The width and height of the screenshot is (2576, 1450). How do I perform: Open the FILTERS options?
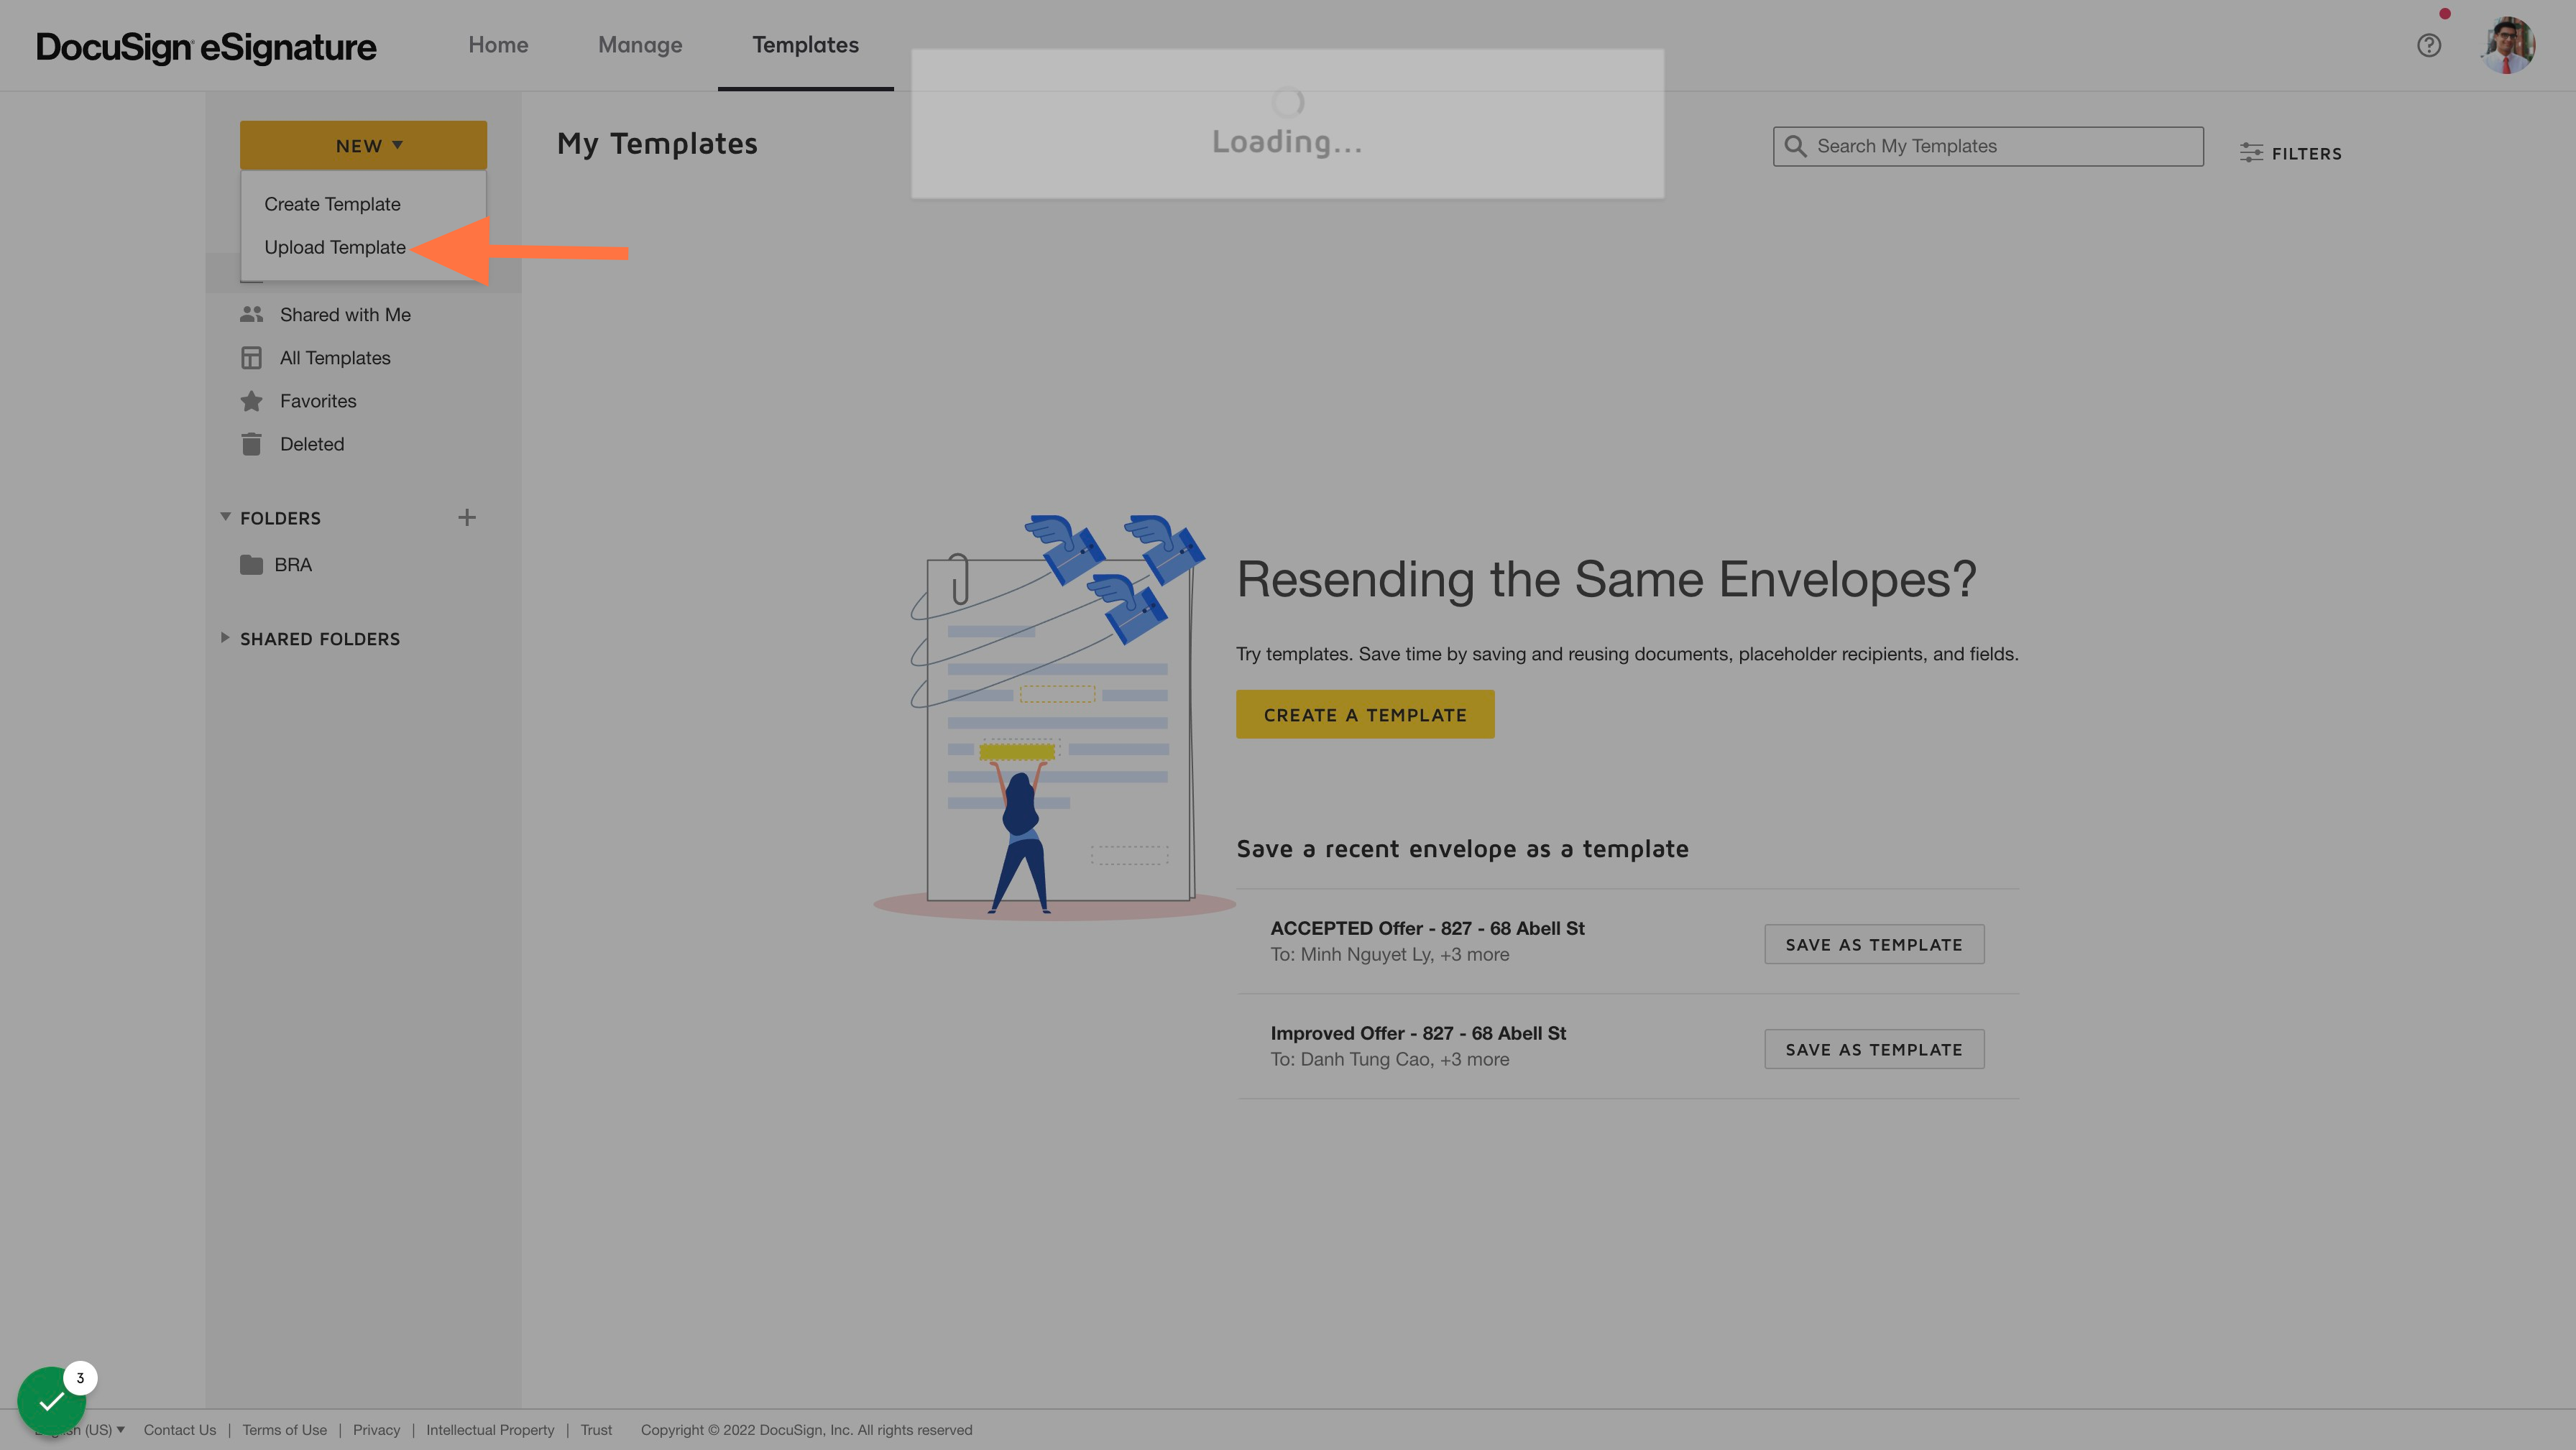coord(2290,153)
